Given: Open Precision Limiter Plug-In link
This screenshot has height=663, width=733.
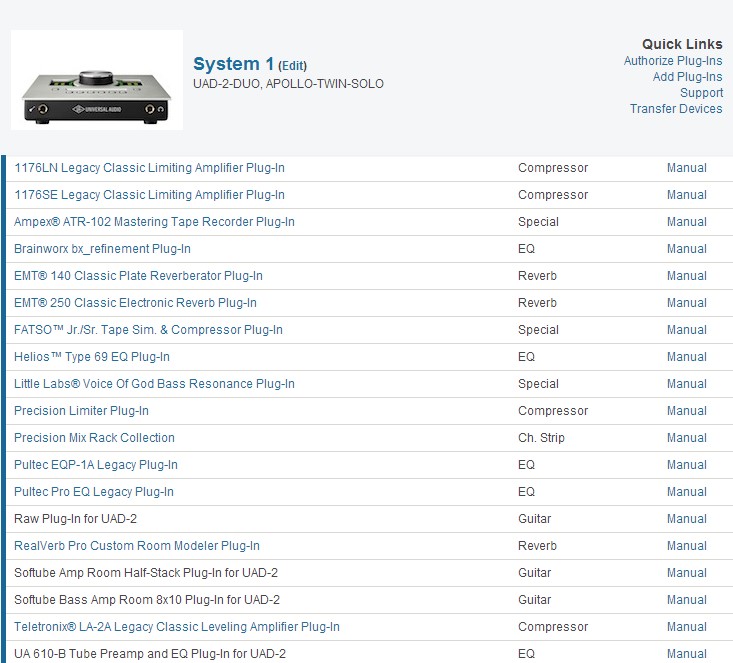Looking at the screenshot, I should (x=81, y=411).
